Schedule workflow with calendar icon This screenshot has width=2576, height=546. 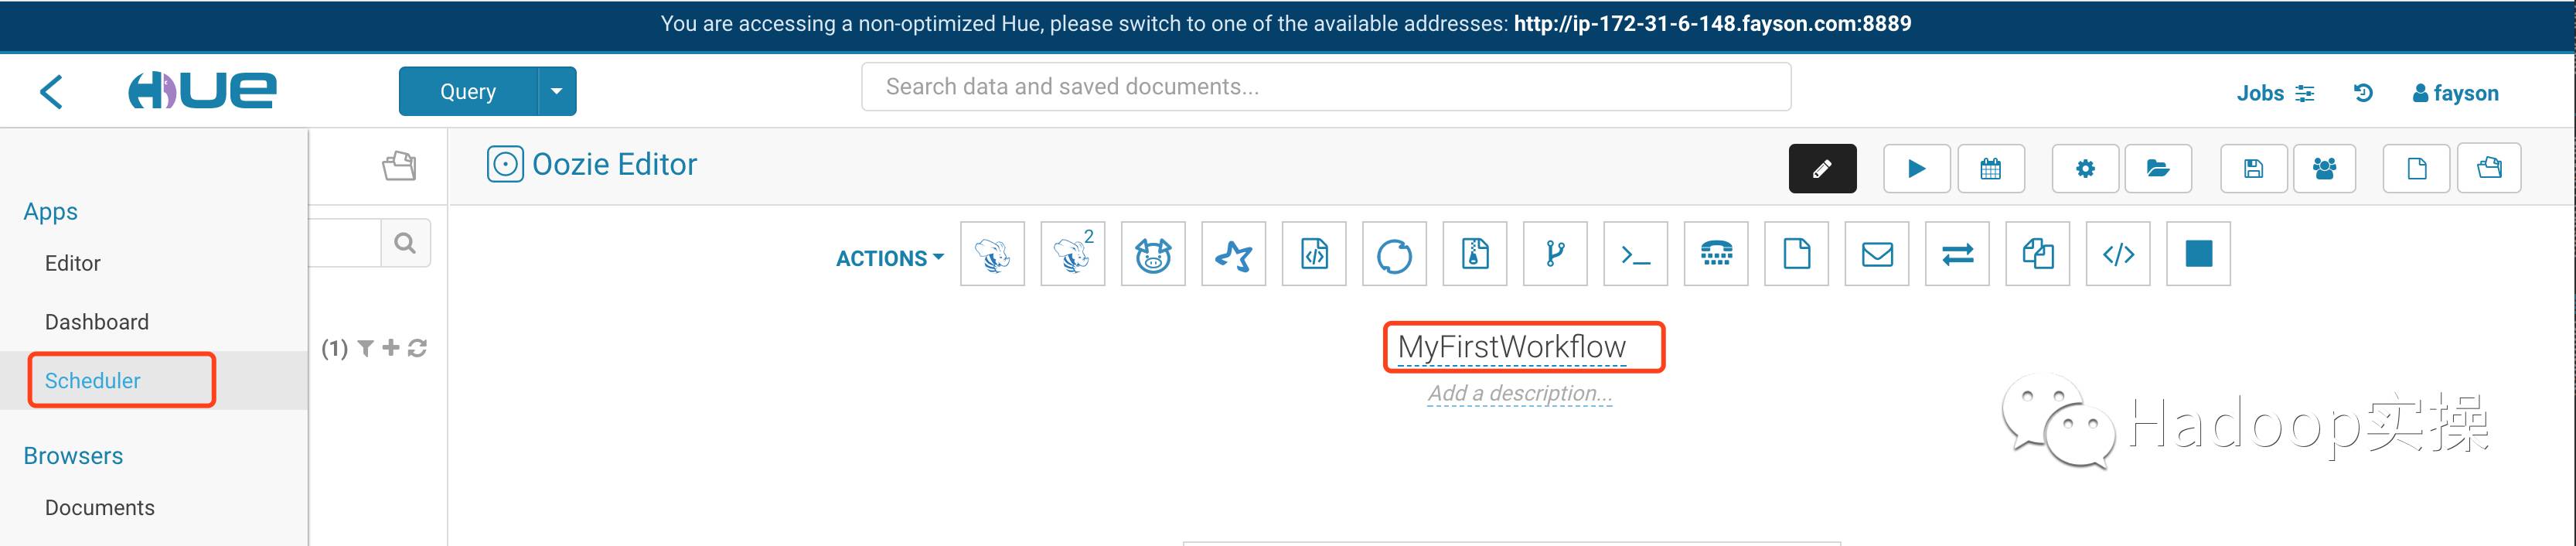point(1991,168)
